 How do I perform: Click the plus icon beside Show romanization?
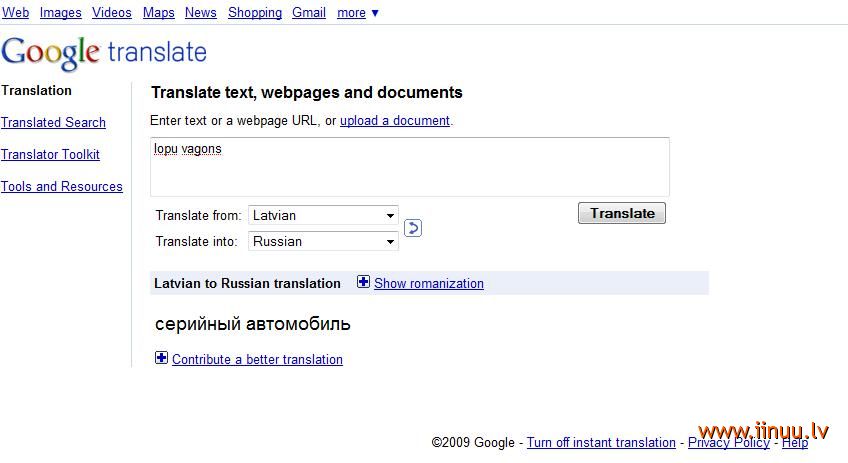click(363, 282)
